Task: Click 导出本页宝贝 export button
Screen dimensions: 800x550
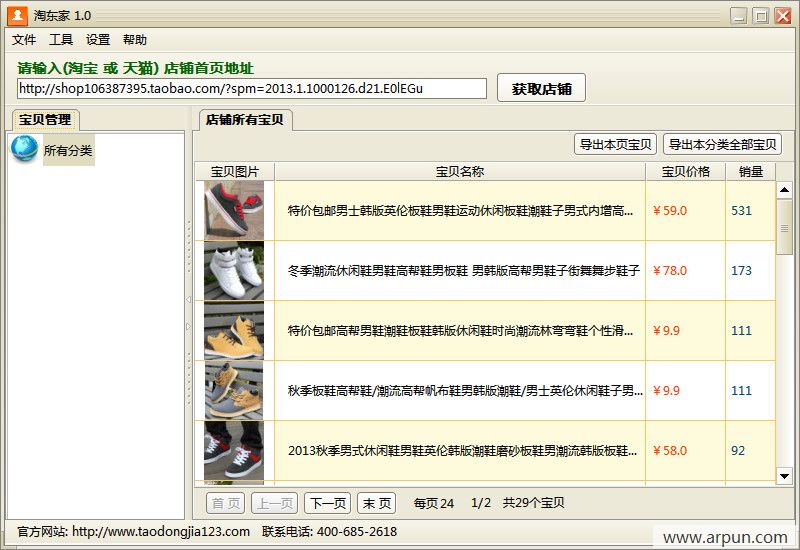Action: point(616,144)
